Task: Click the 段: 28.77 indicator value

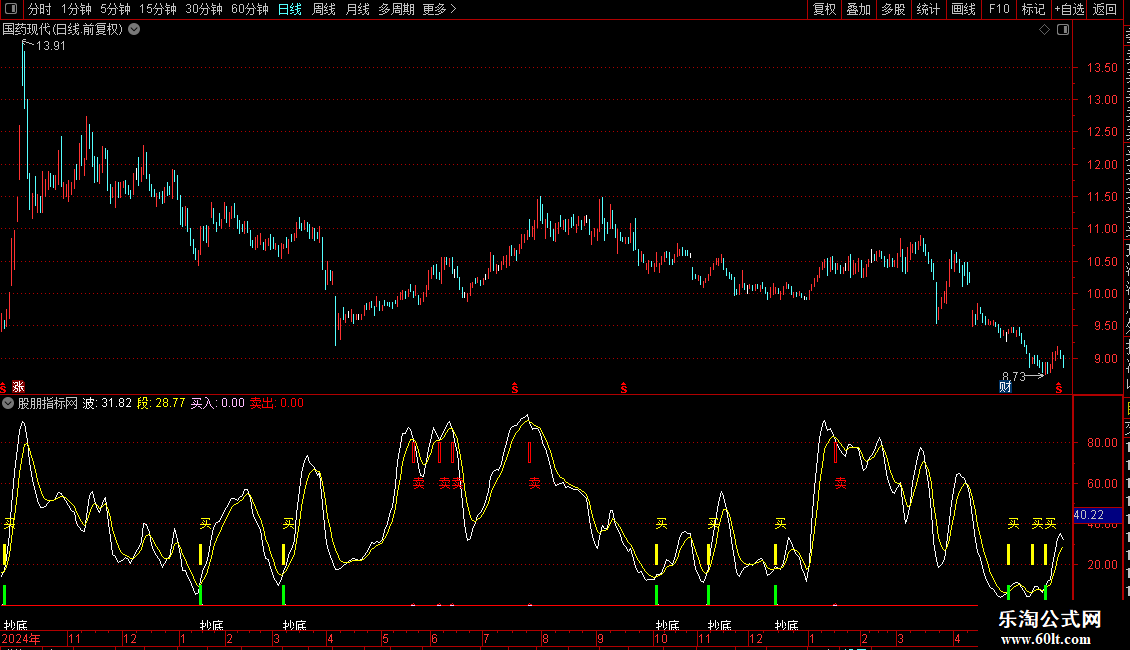Action: click(x=161, y=403)
